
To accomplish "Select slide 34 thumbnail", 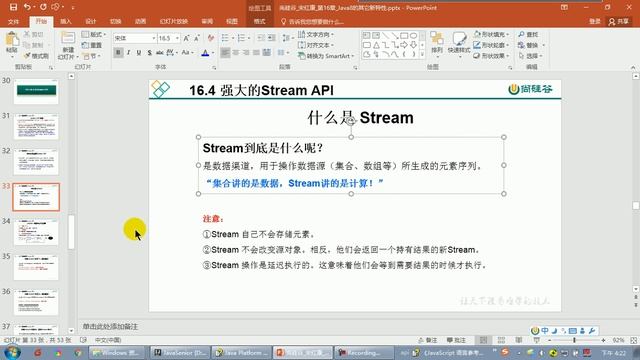I will tap(36, 232).
